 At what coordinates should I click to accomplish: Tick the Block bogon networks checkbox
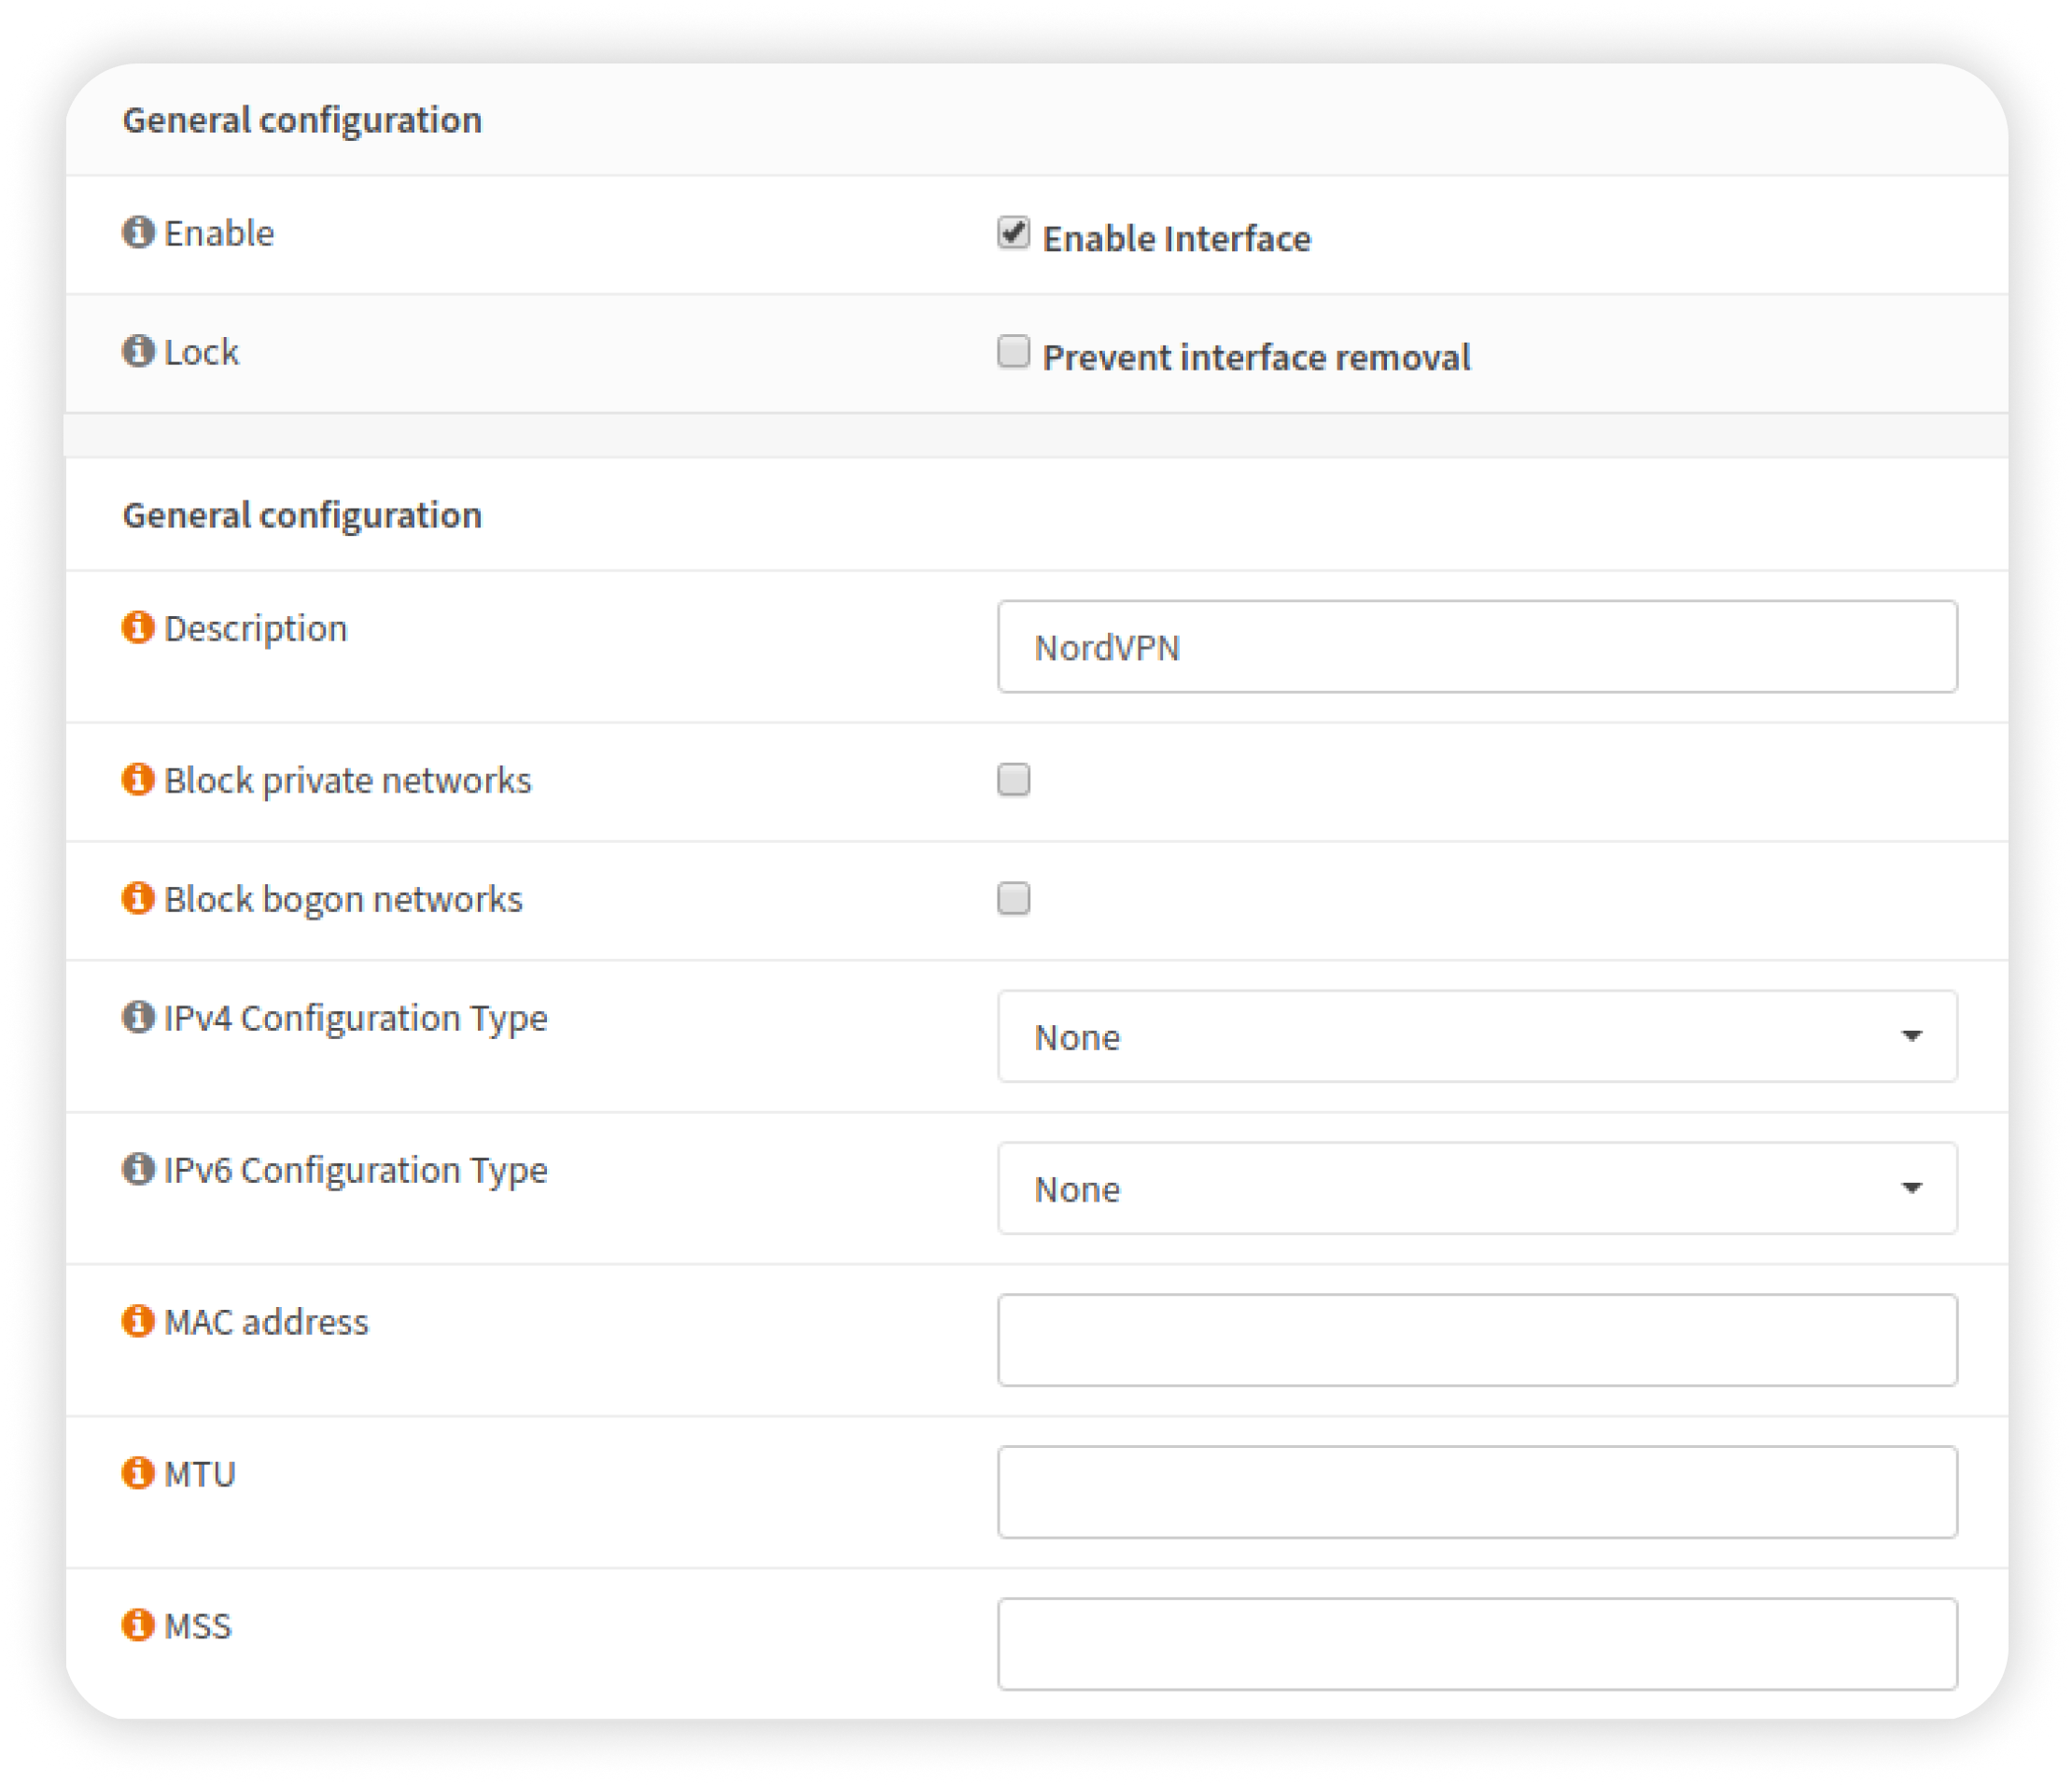click(x=1013, y=899)
